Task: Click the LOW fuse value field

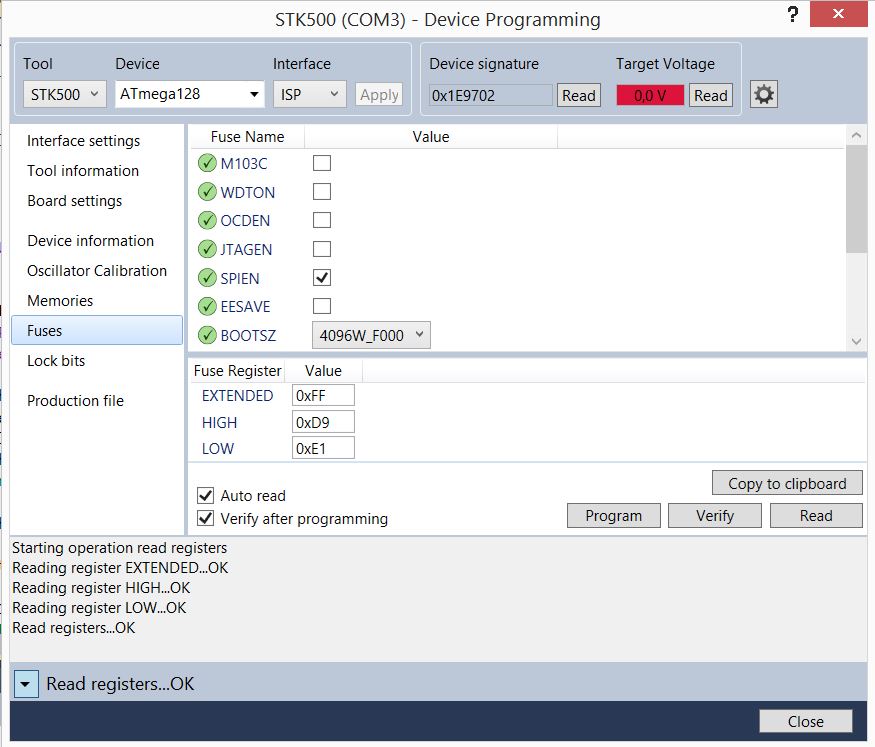Action: coord(323,448)
